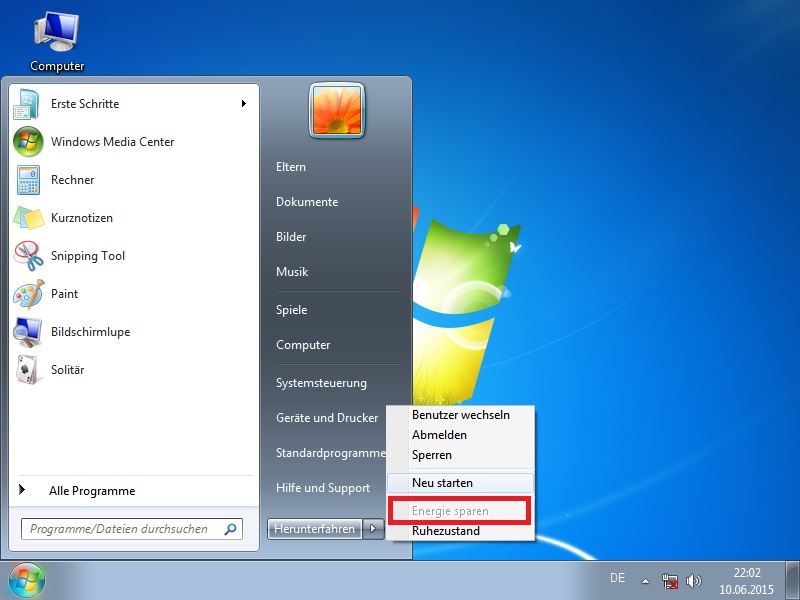This screenshot has width=800, height=600.
Task: Open Paint via palette icon
Action: 29,294
